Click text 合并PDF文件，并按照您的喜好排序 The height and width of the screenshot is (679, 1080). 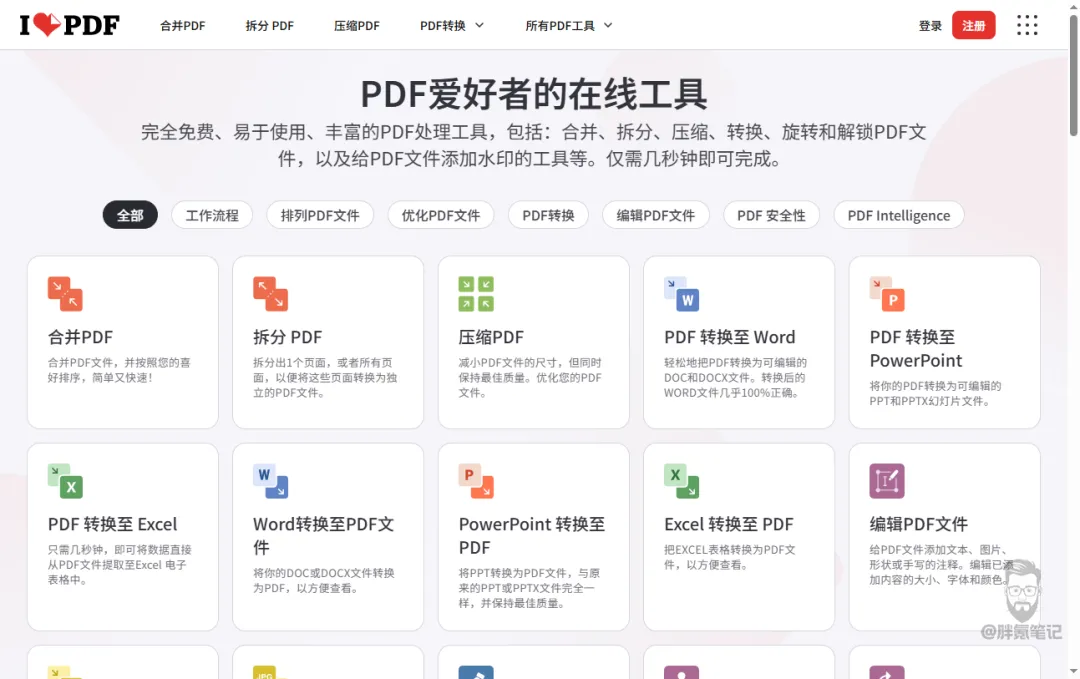pos(118,370)
